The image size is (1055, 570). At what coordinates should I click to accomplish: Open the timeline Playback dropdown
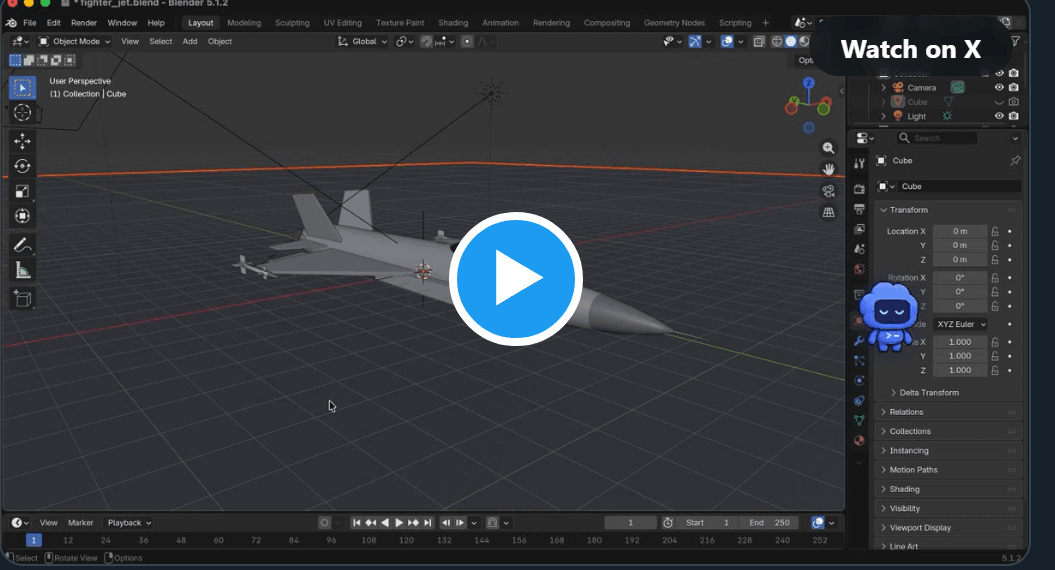tap(129, 523)
